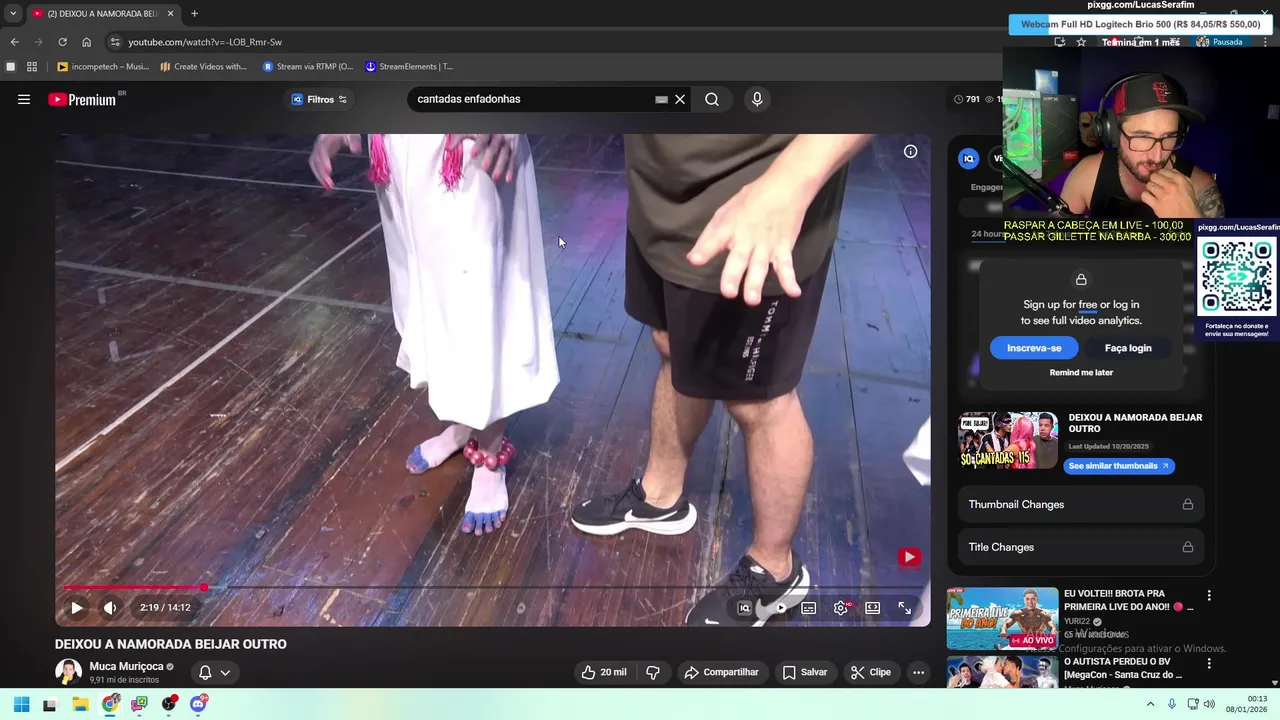Image resolution: width=1280 pixels, height=720 pixels.
Task: Go to browser home page
Action: click(86, 42)
